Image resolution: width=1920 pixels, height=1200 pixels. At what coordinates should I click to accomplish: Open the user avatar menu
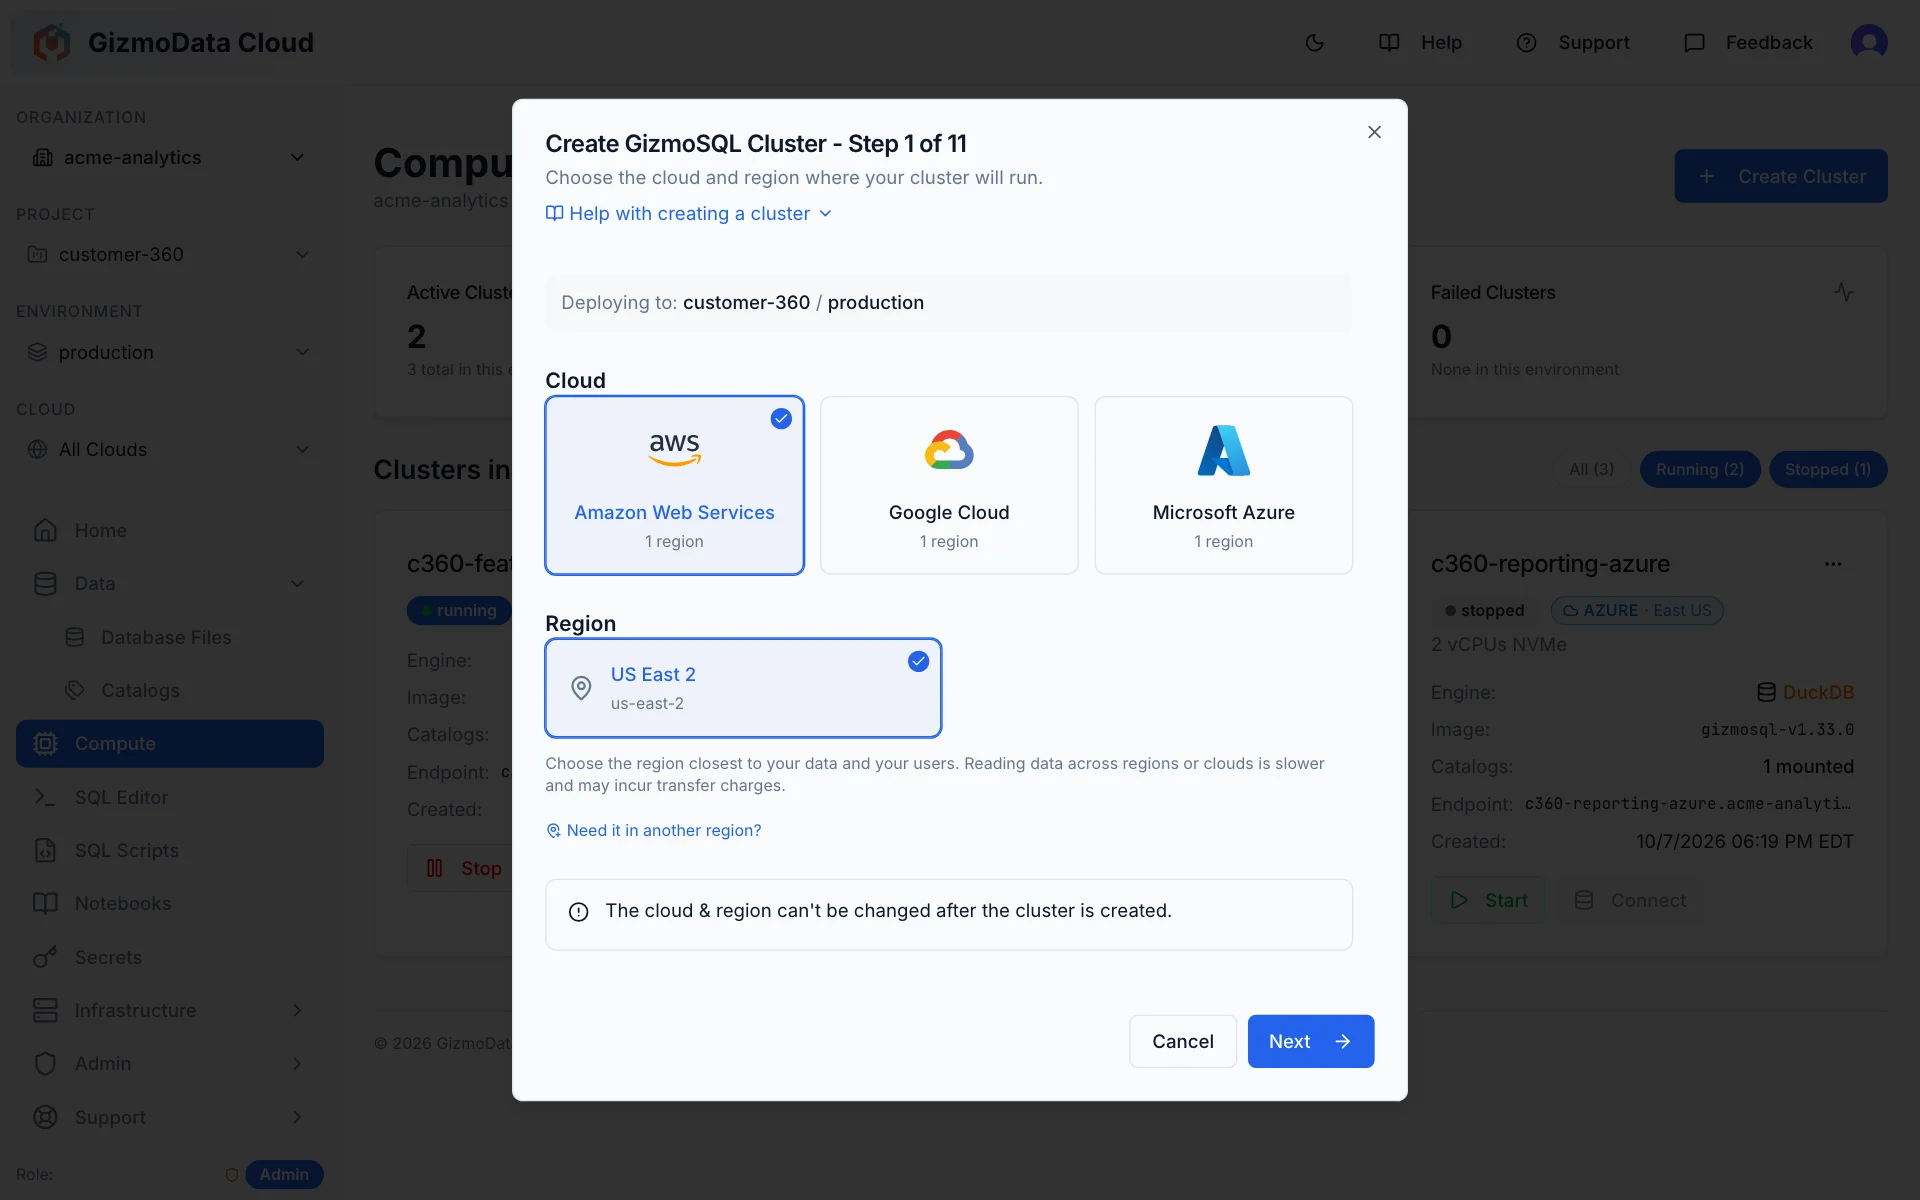click(x=1868, y=42)
